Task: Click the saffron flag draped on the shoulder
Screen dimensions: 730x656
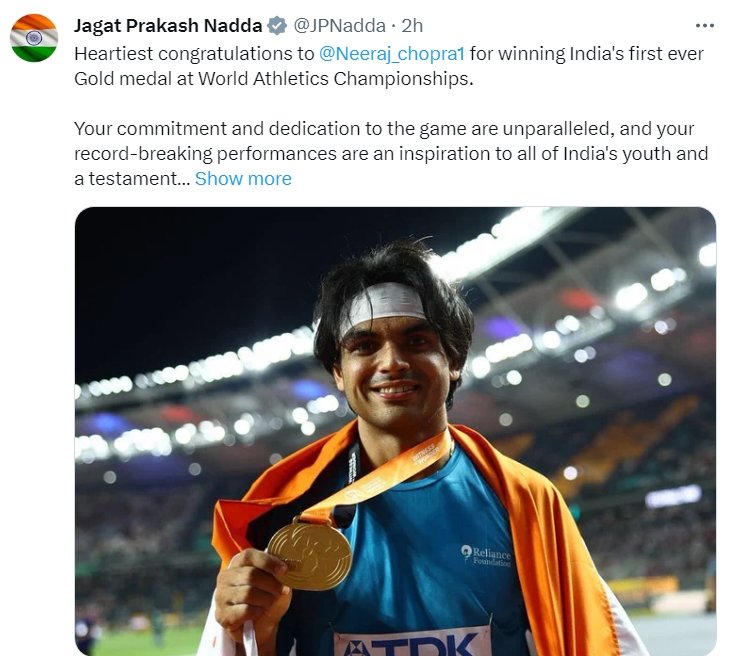Action: pyautogui.click(x=575, y=540)
